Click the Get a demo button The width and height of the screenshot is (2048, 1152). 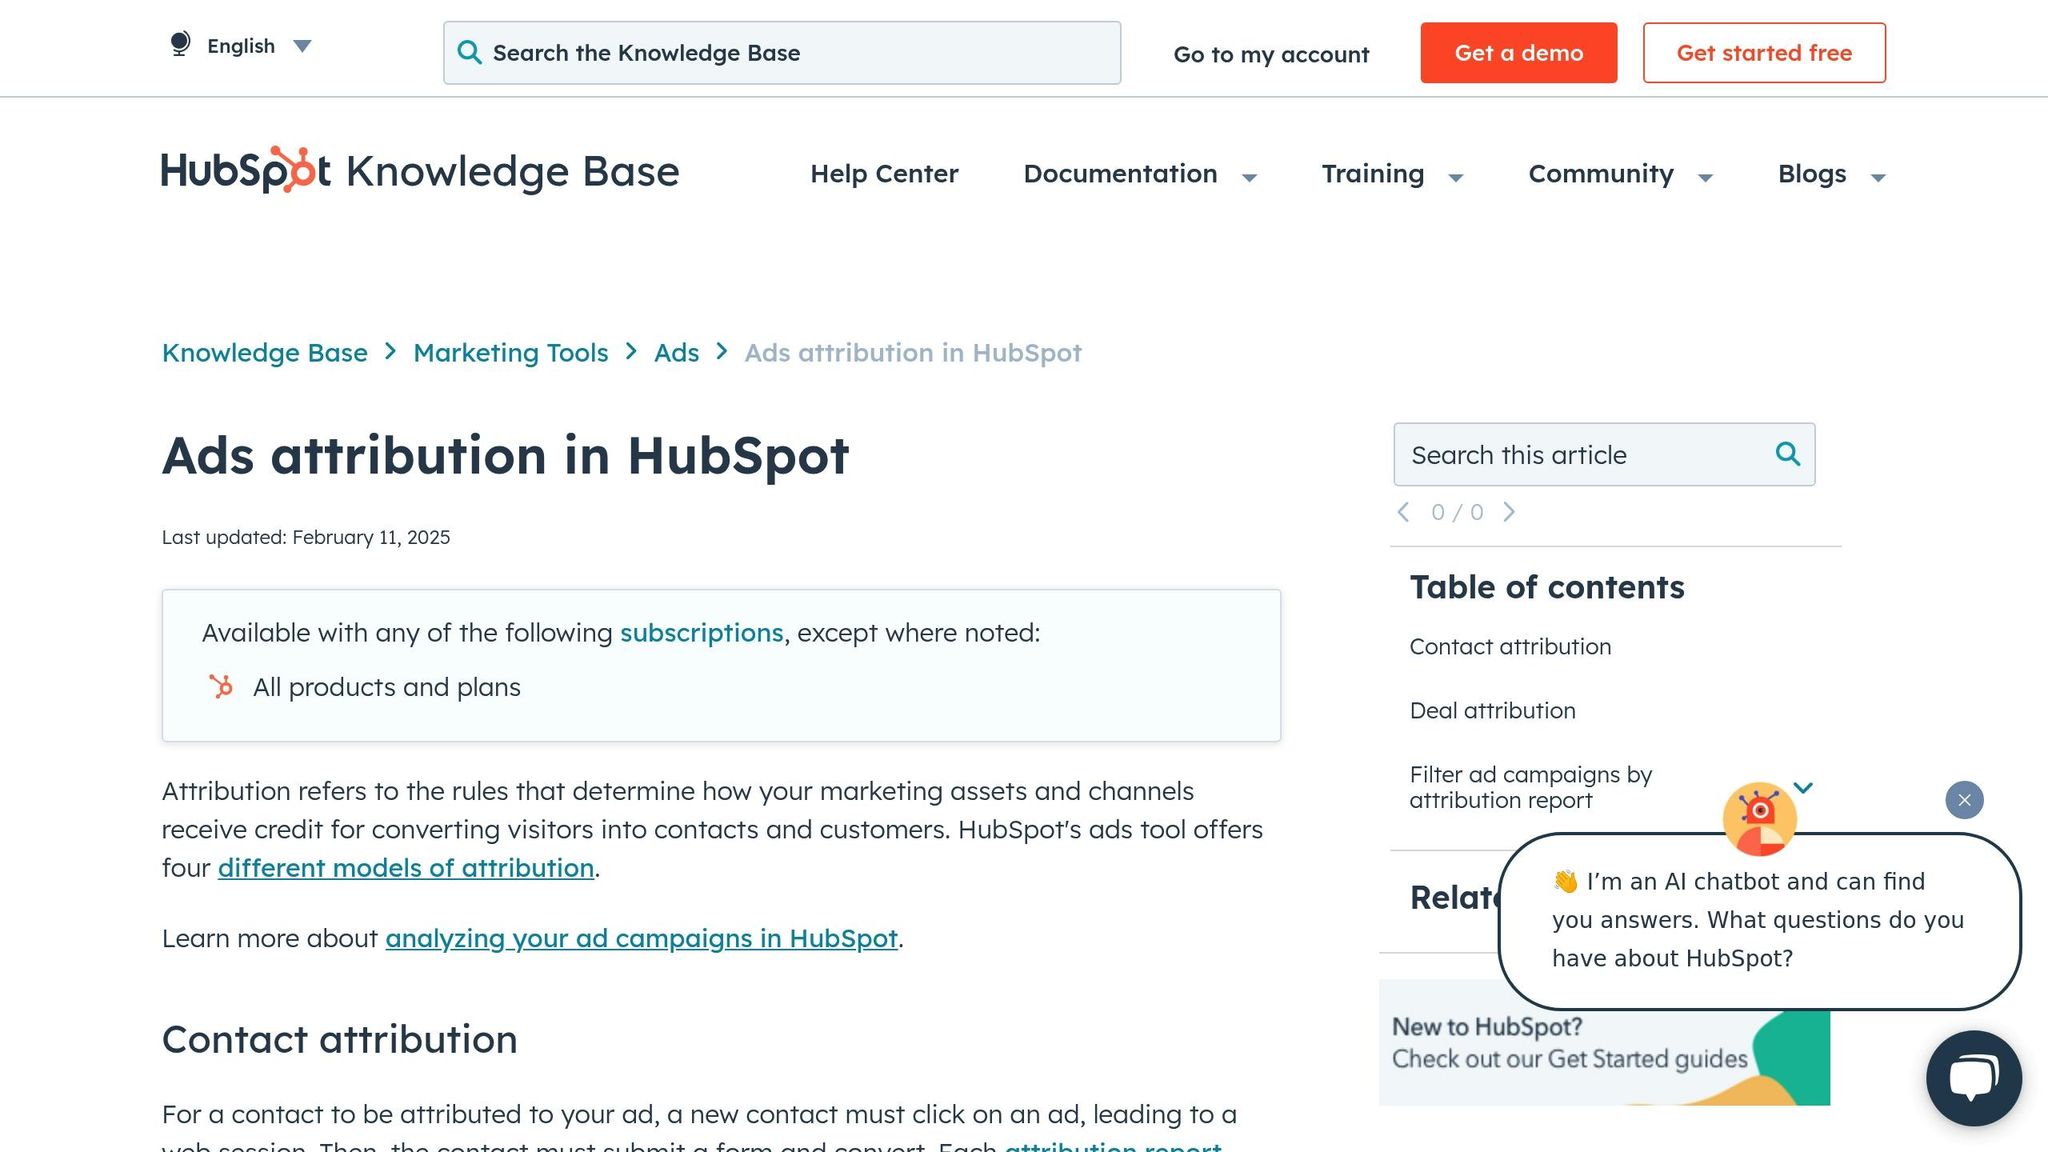pos(1518,53)
